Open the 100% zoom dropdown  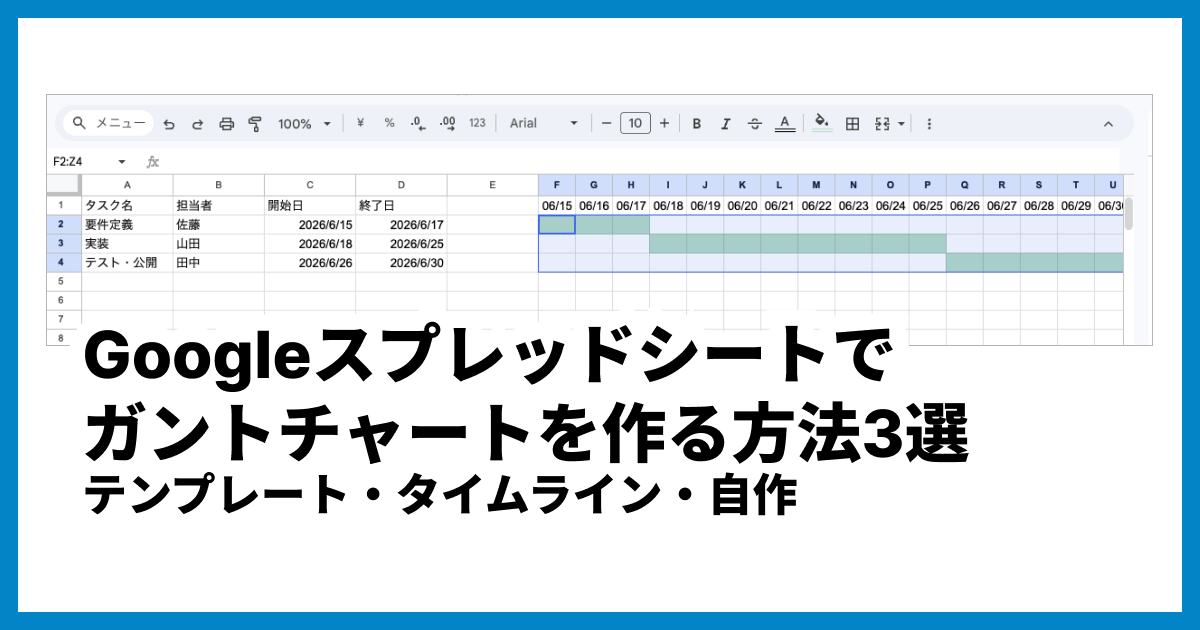coord(304,124)
